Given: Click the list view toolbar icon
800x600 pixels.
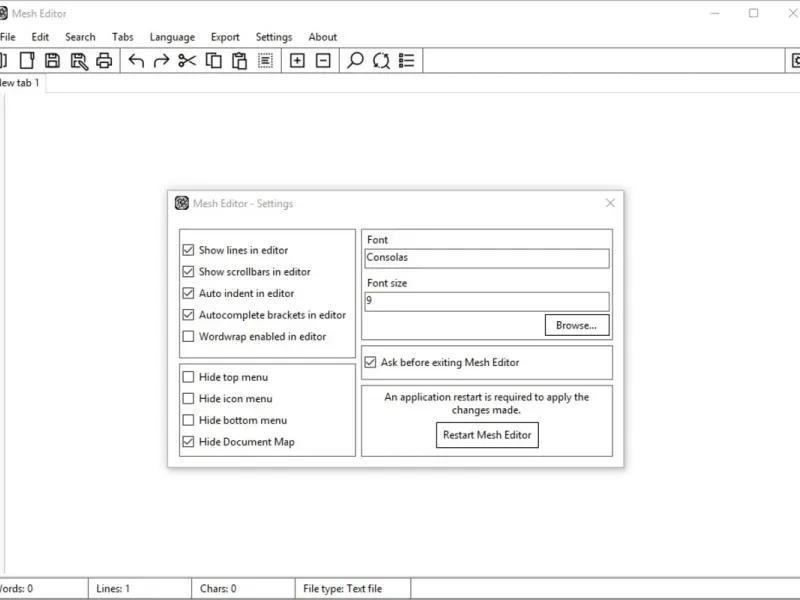Looking at the screenshot, I should click(407, 60).
